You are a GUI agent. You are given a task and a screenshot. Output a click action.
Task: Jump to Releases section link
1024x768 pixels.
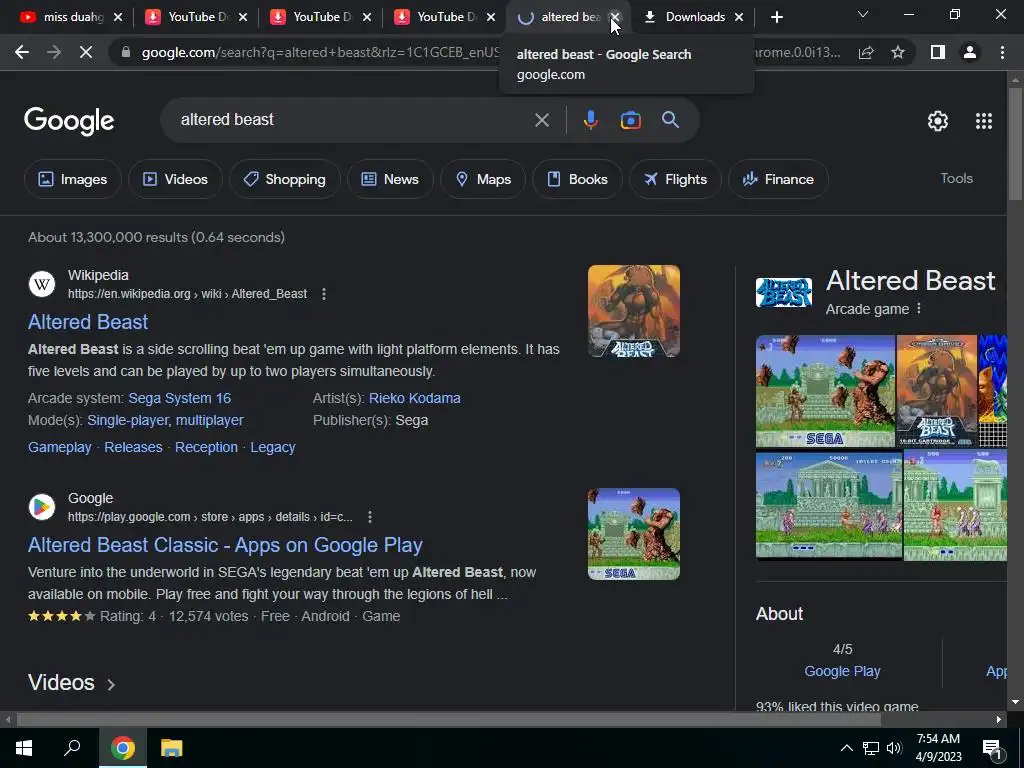(x=133, y=447)
